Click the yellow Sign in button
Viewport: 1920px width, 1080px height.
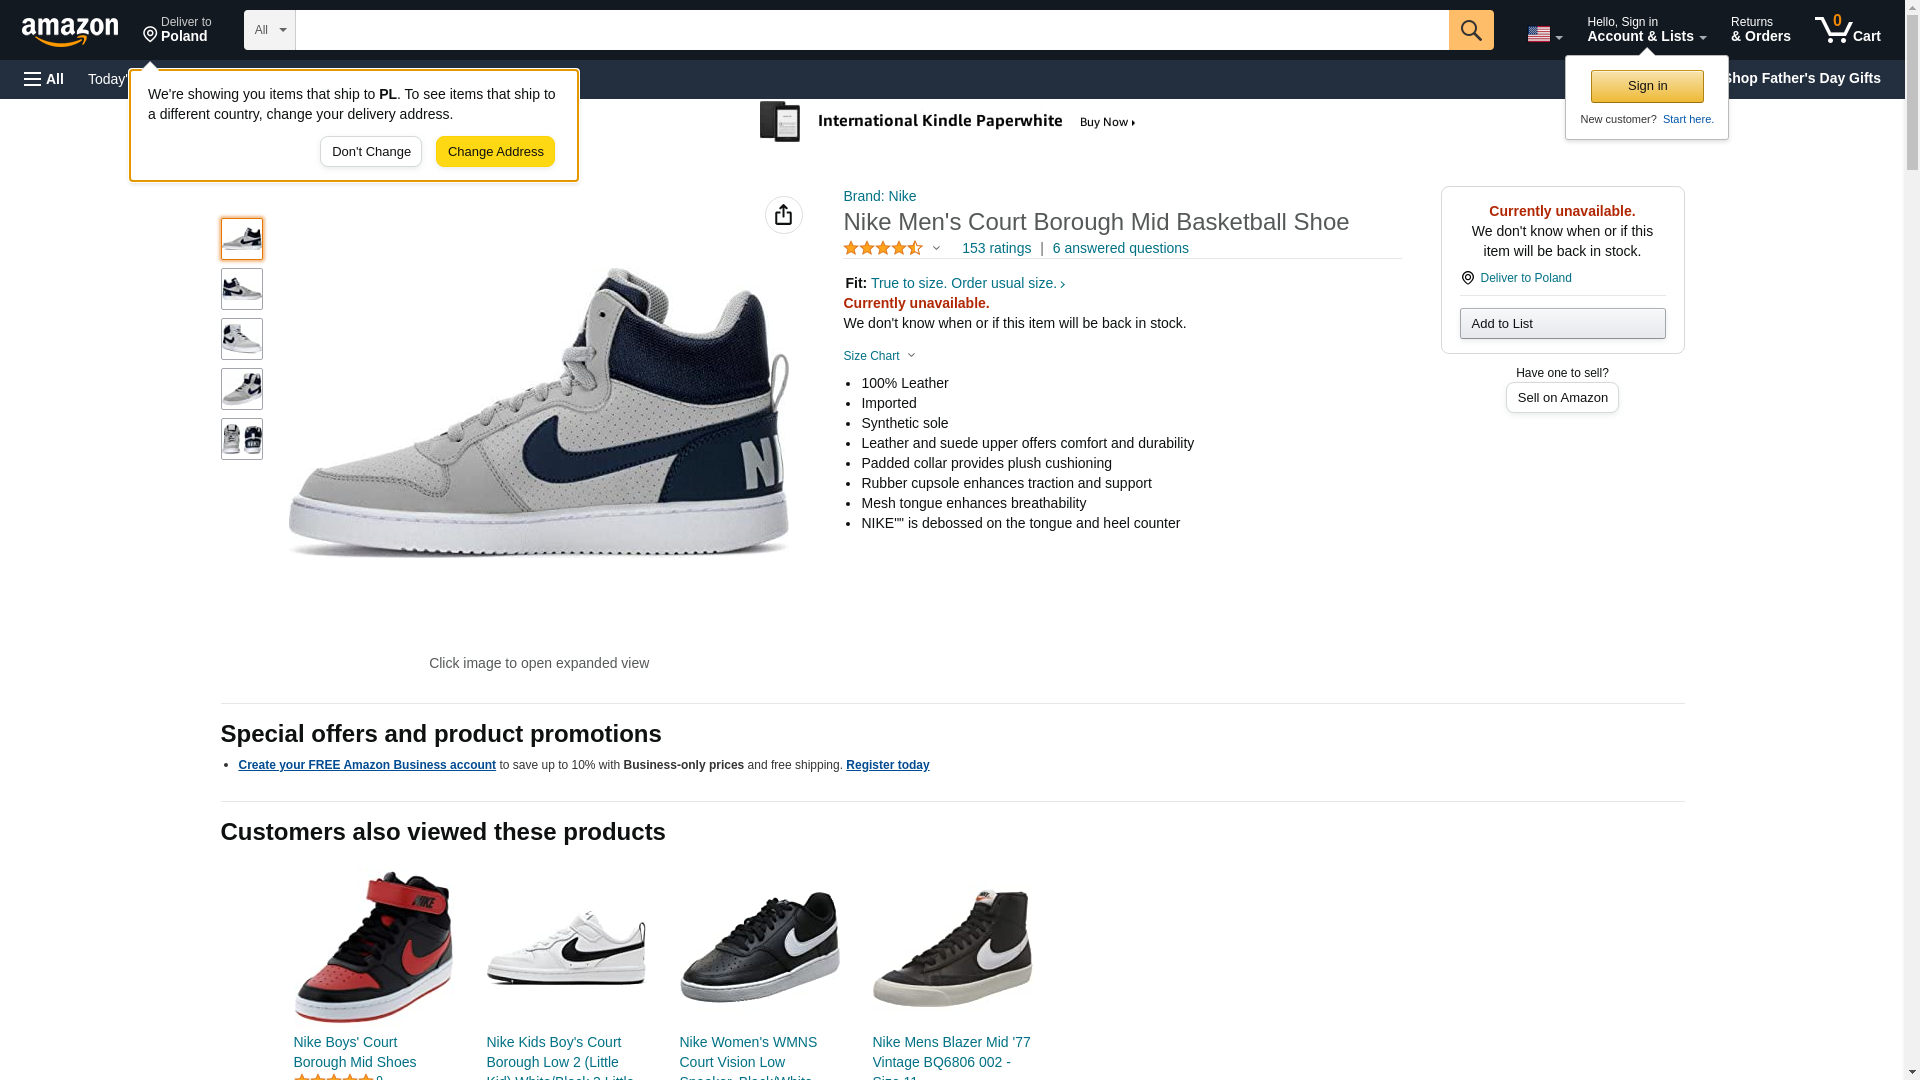1647,86
